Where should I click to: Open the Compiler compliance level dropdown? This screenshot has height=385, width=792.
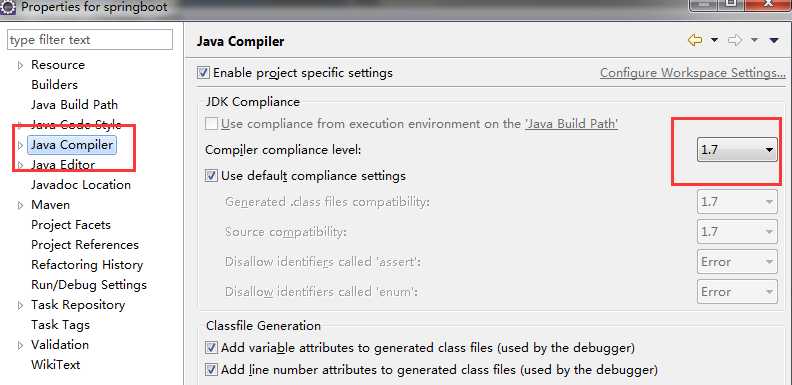click(x=737, y=150)
